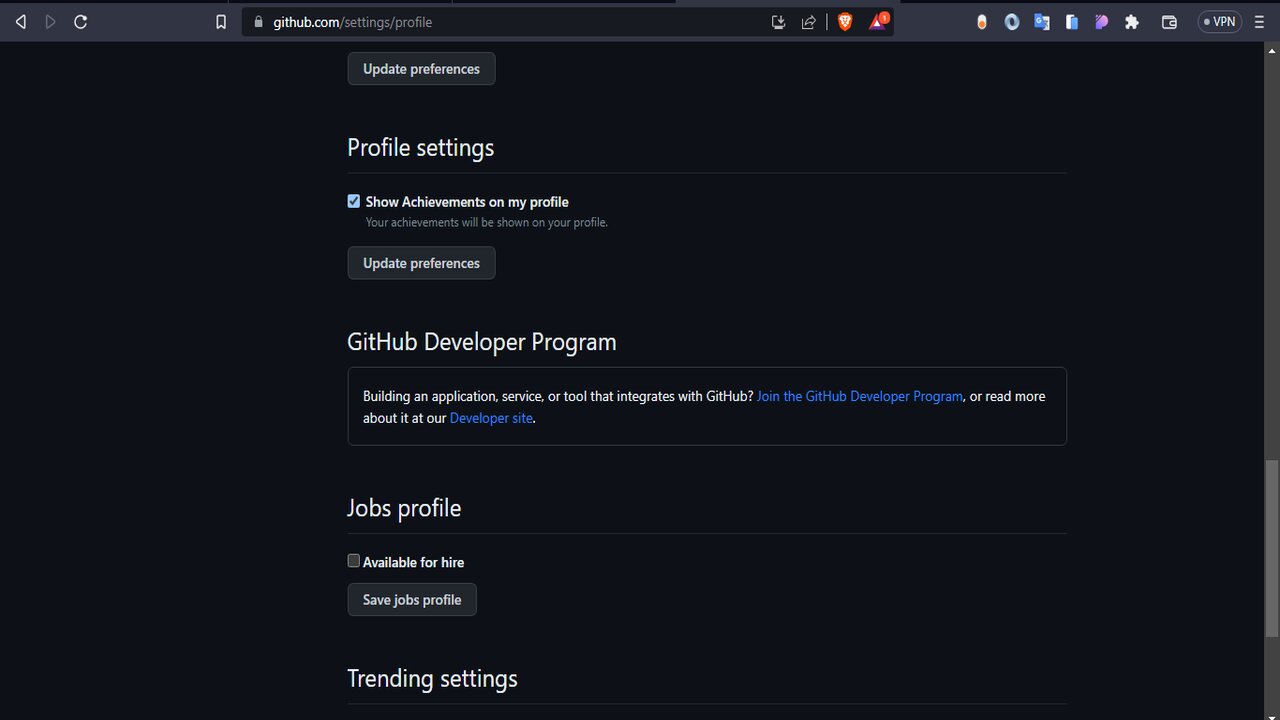Image resolution: width=1280 pixels, height=720 pixels.
Task: View site info via lock icon
Action: [x=258, y=22]
